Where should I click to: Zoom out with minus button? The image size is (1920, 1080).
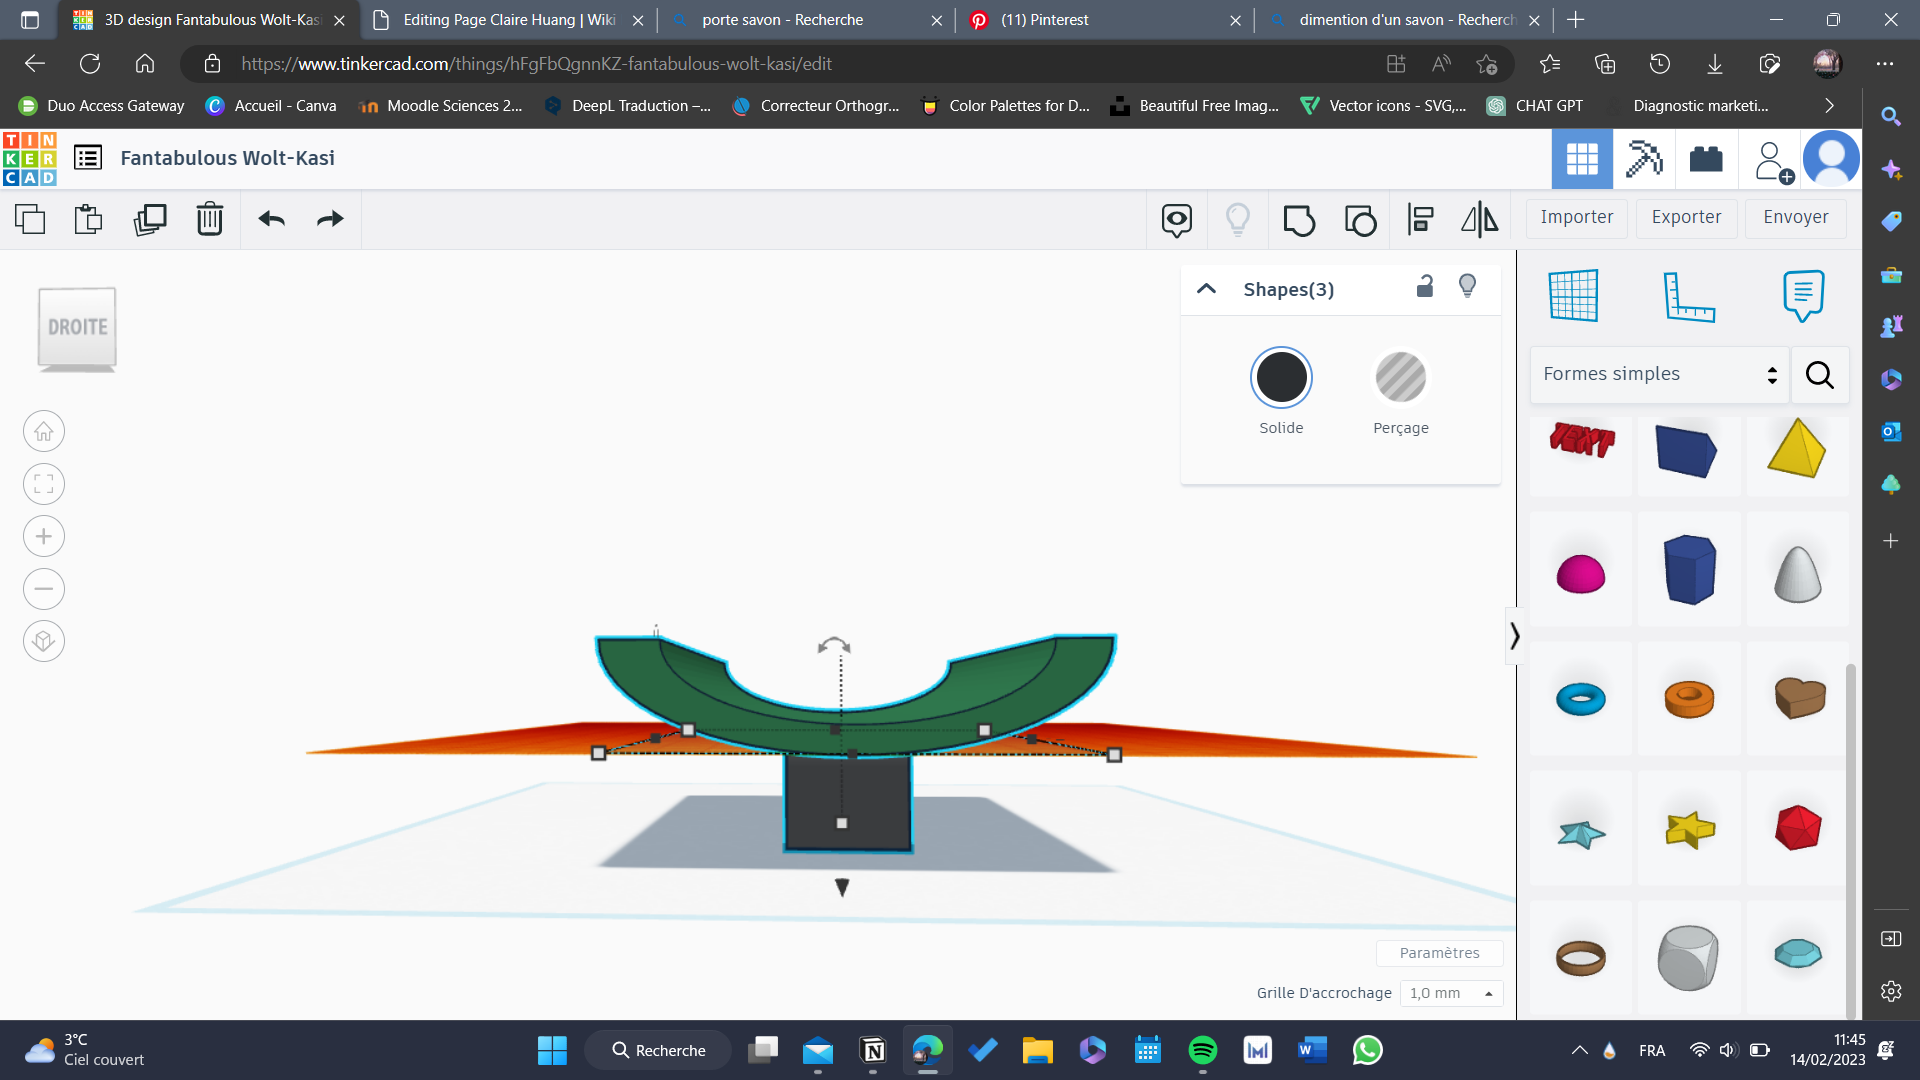(x=44, y=589)
